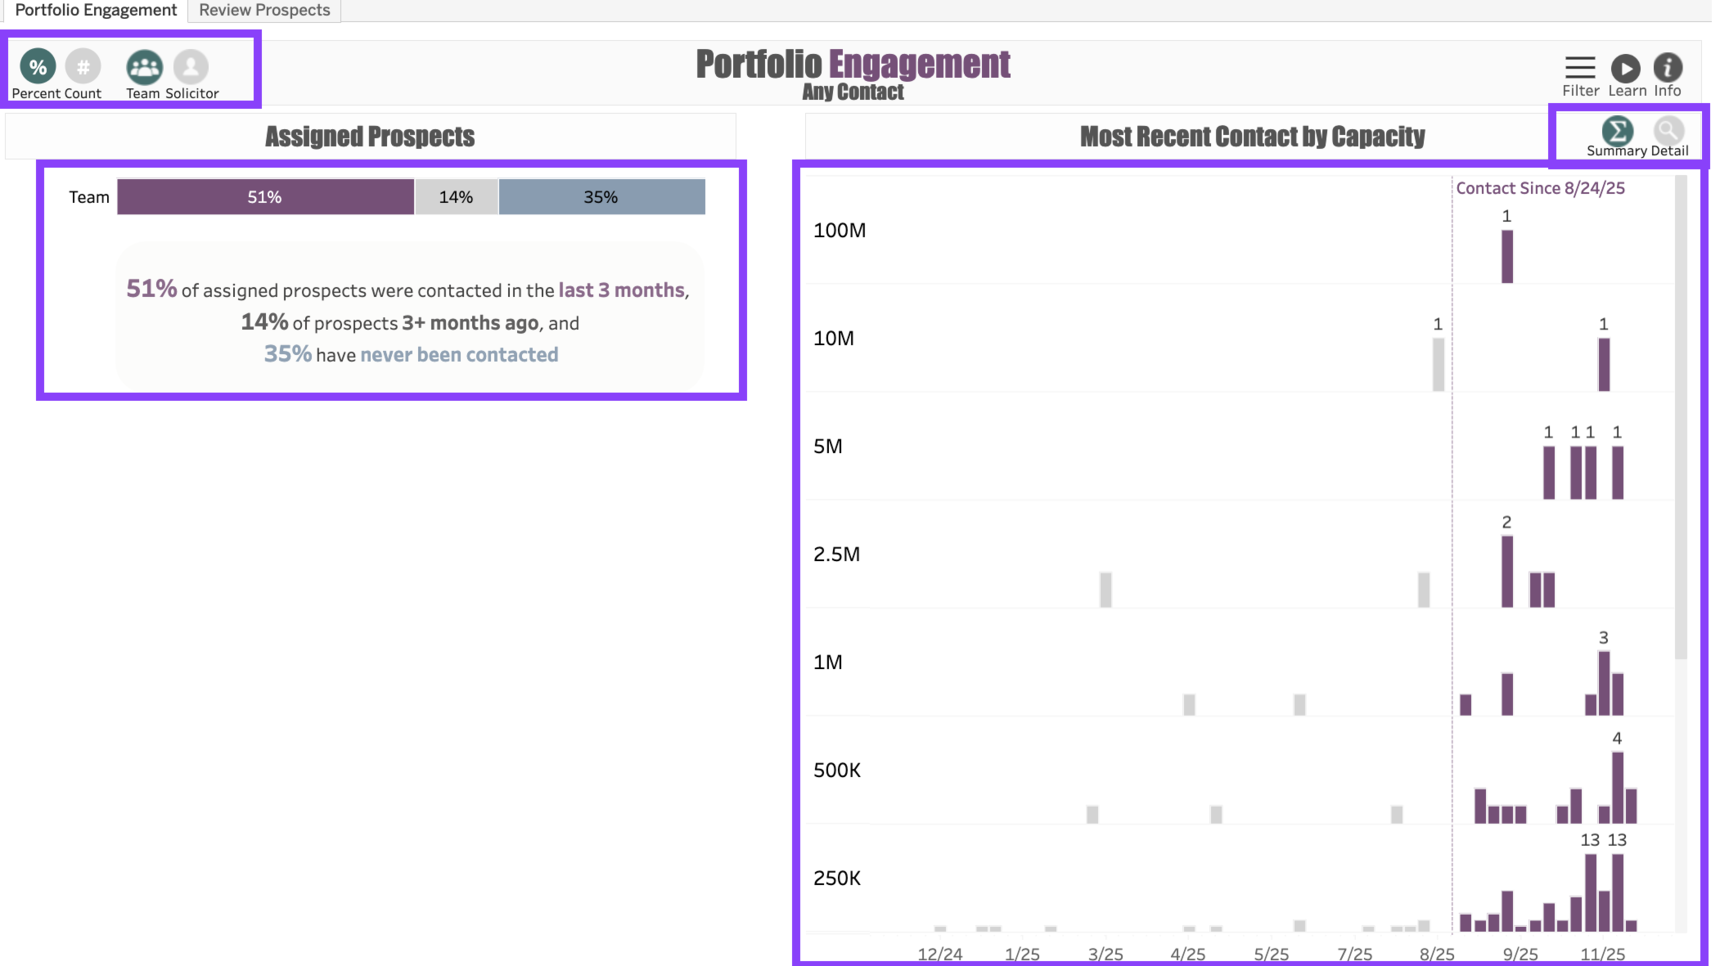Click the 2.5M capacity row label
The height and width of the screenshot is (966, 1720).
click(x=837, y=554)
